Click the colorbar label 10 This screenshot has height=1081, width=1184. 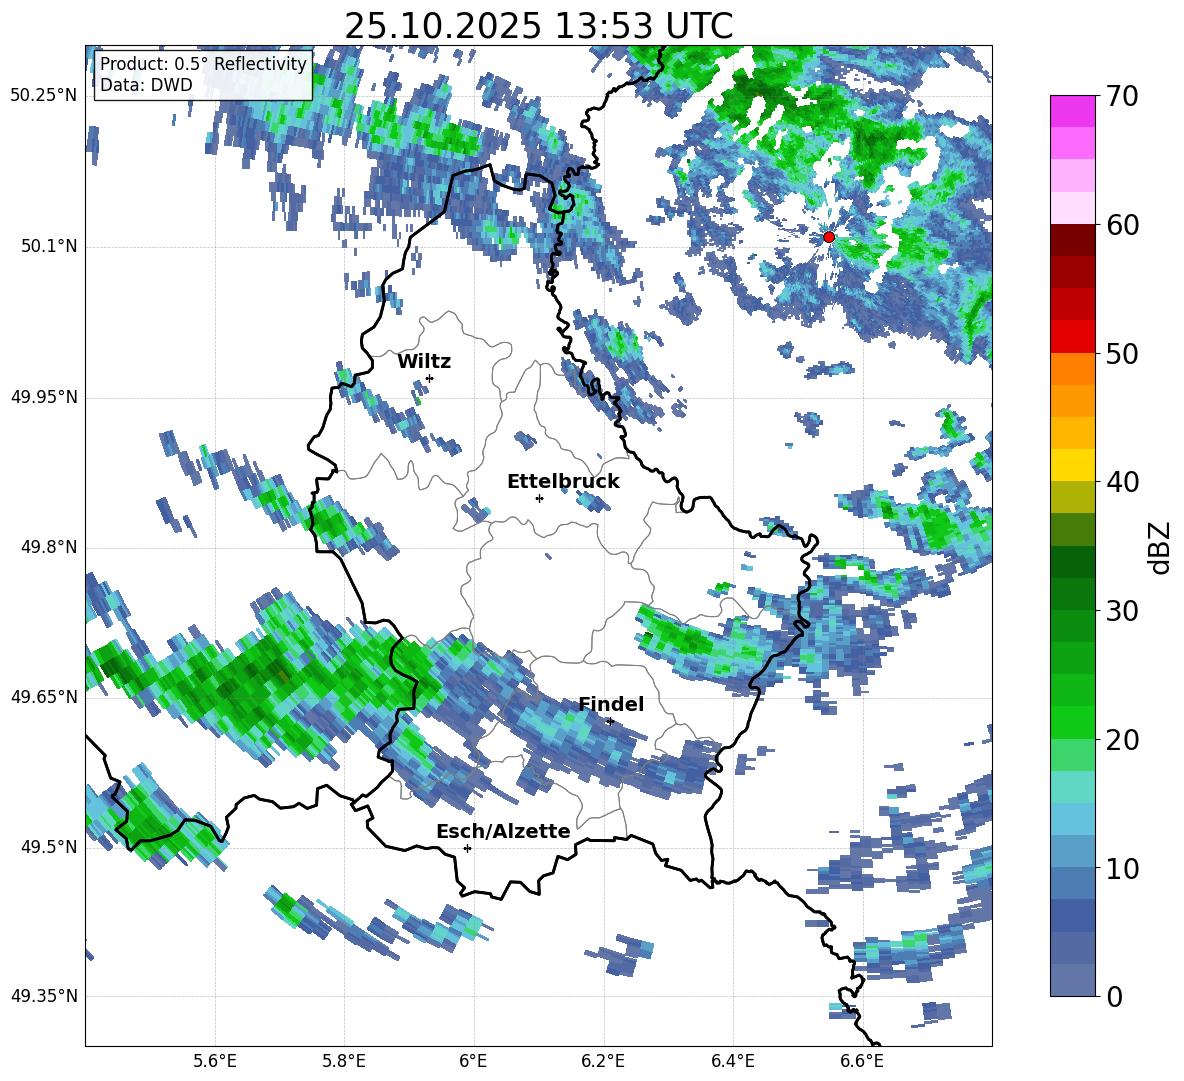click(1123, 868)
